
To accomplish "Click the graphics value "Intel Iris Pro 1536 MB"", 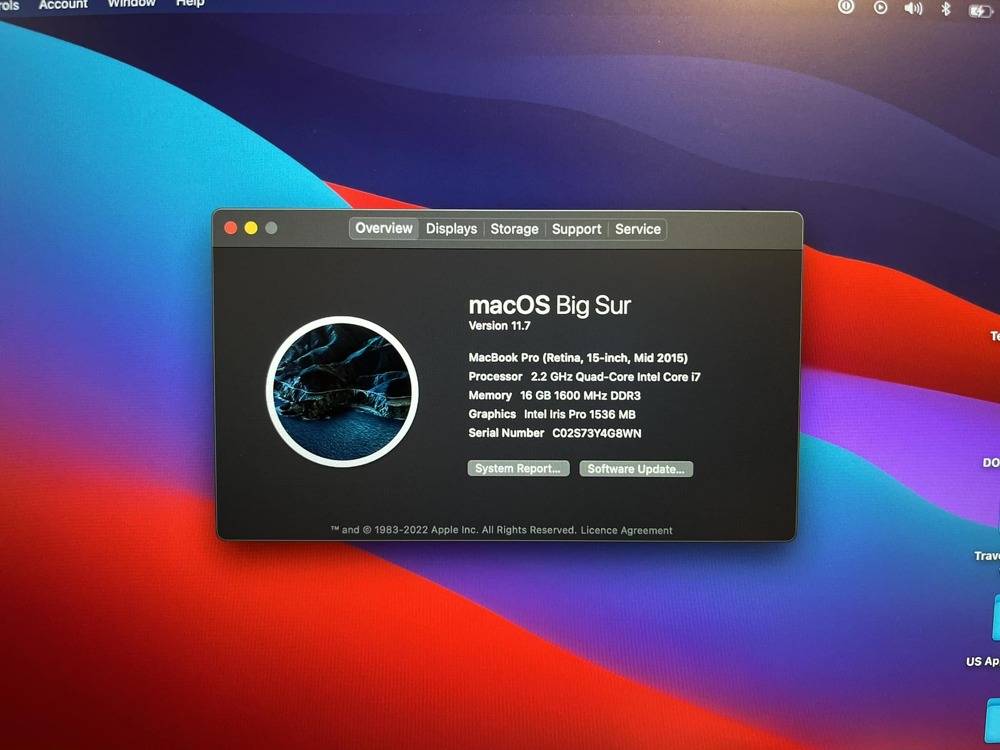I will pyautogui.click(x=580, y=415).
